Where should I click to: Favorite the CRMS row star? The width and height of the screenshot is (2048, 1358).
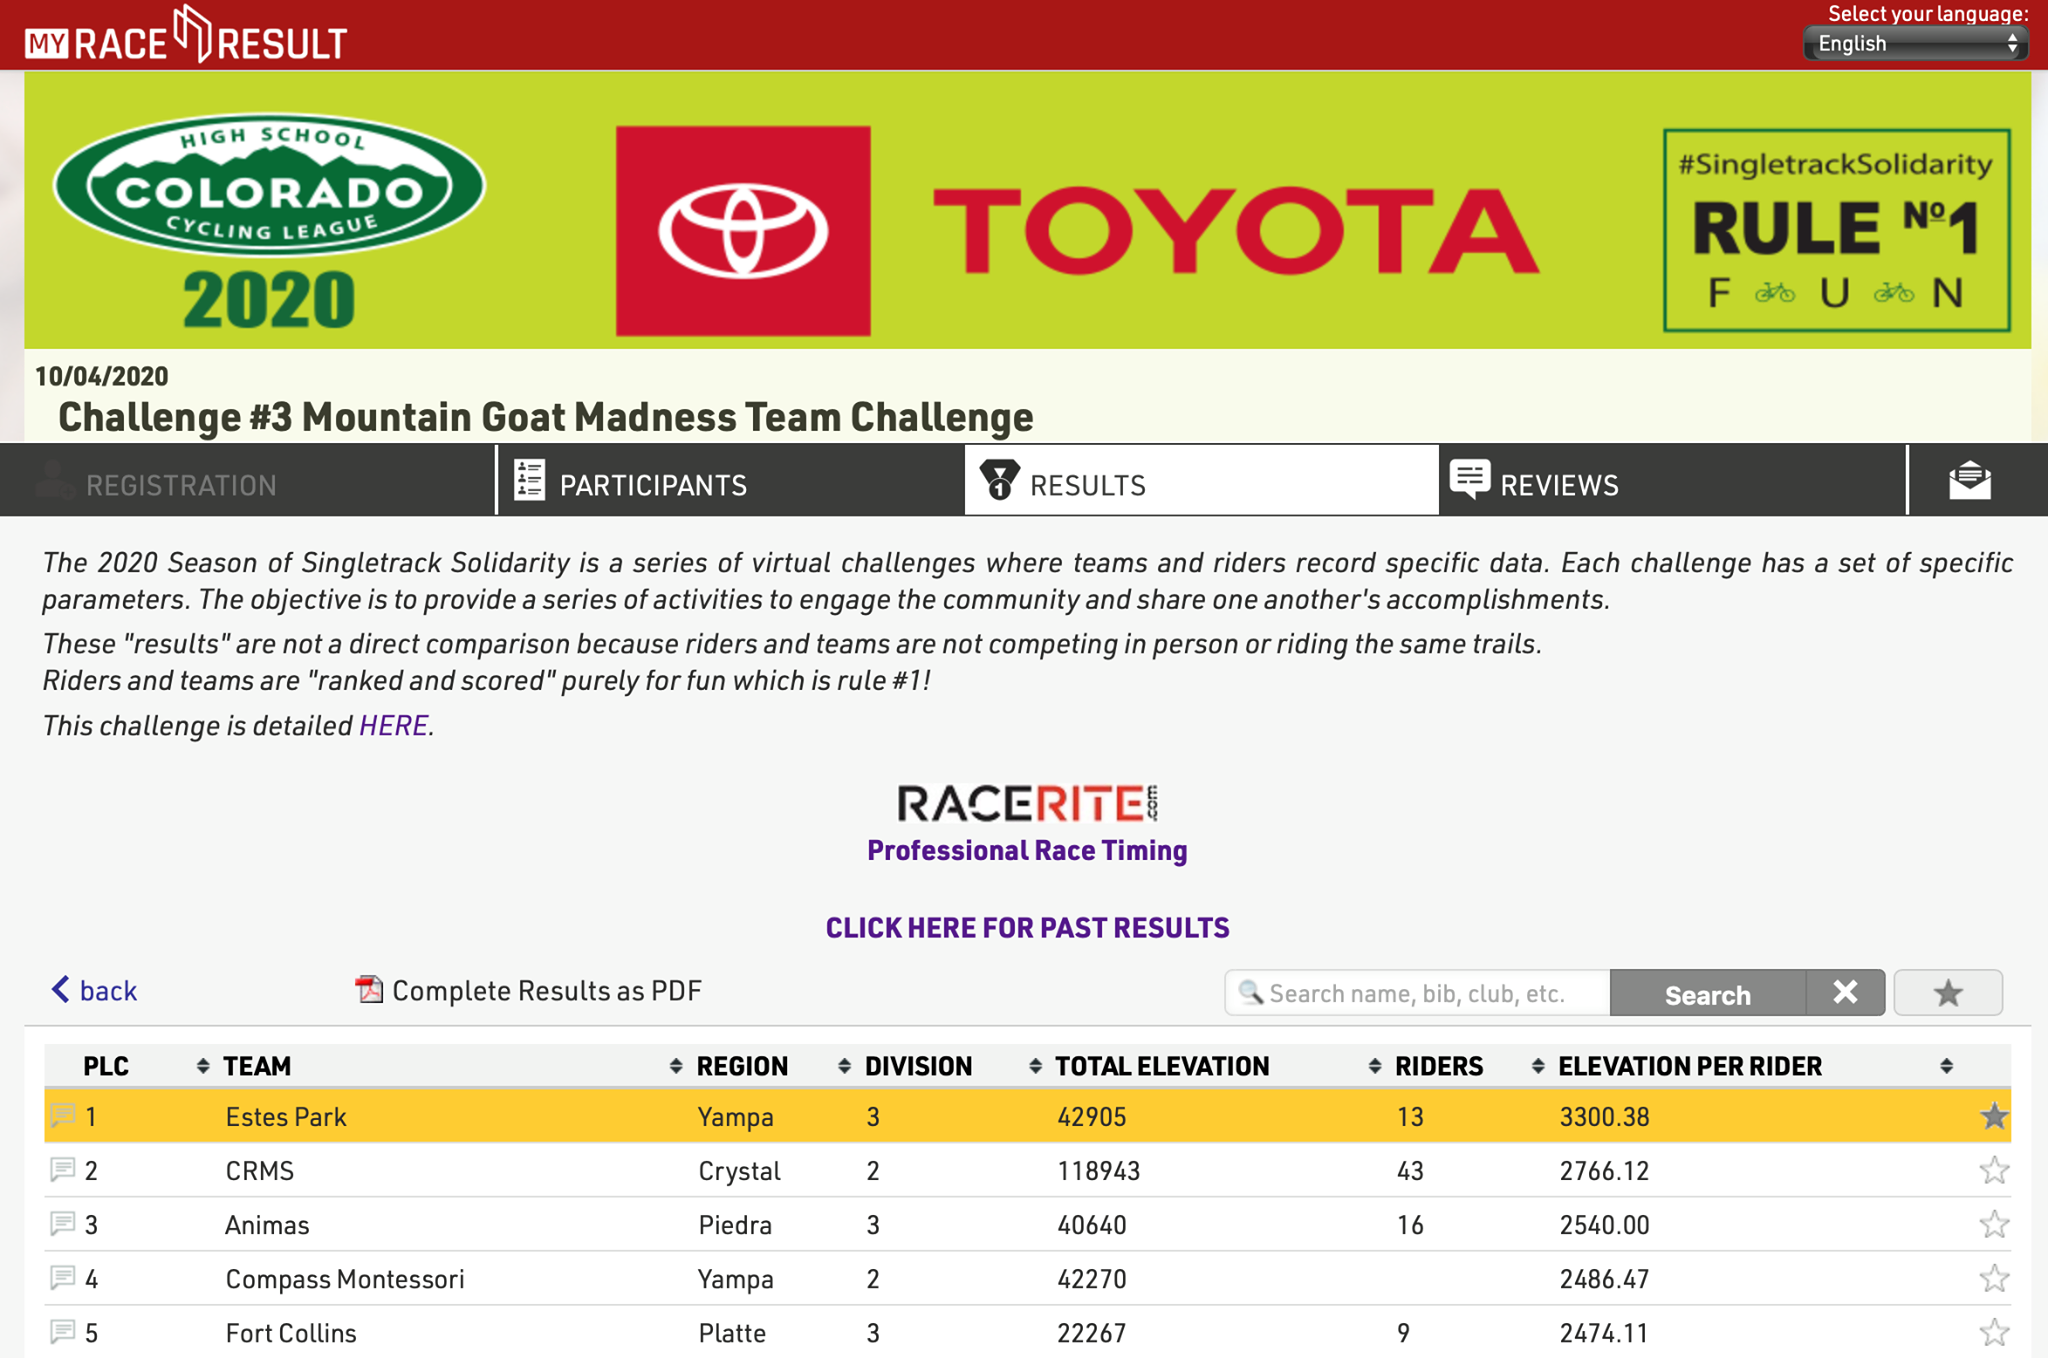pos(1994,1170)
